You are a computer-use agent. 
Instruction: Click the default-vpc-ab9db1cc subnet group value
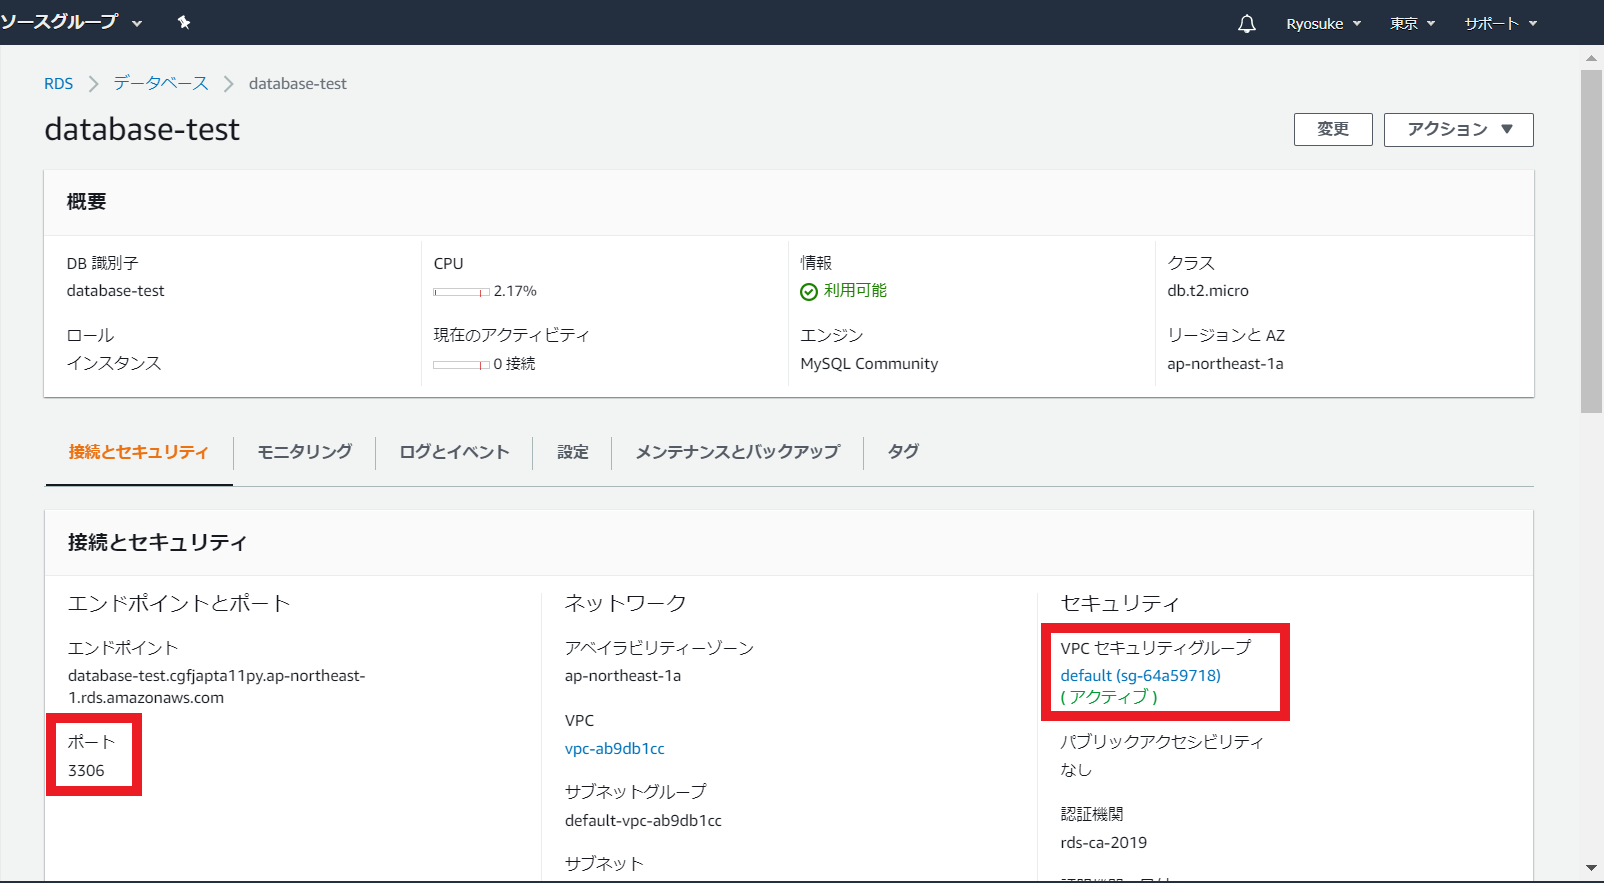tap(643, 820)
